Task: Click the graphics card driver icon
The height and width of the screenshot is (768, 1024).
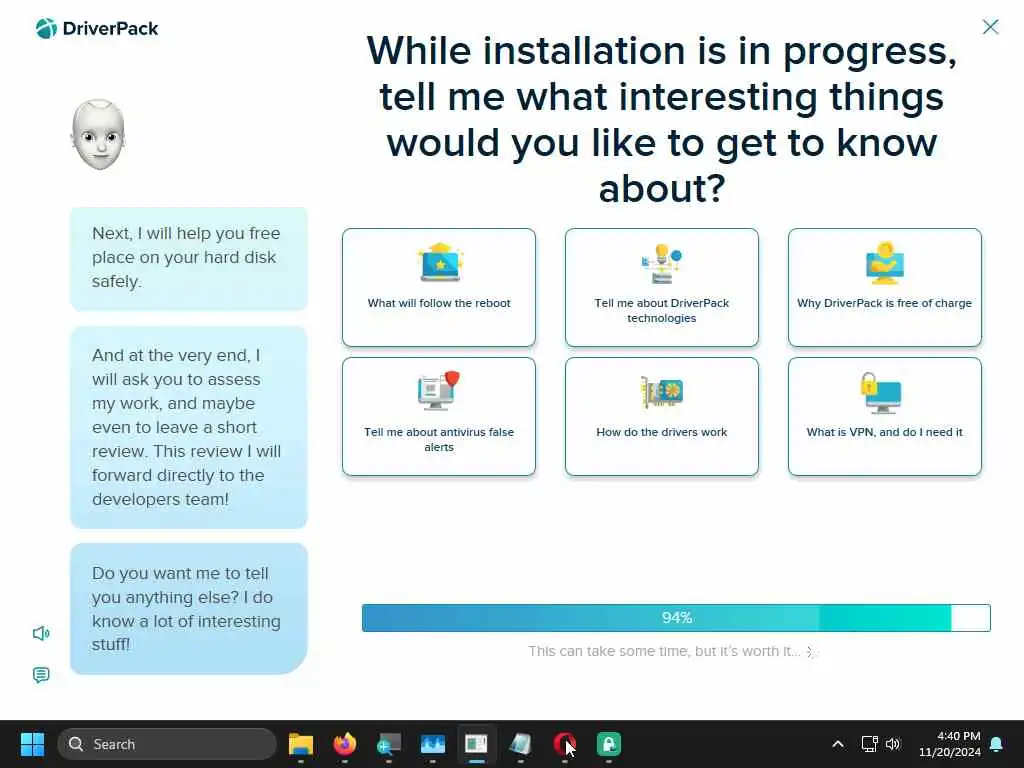Action: click(x=662, y=392)
